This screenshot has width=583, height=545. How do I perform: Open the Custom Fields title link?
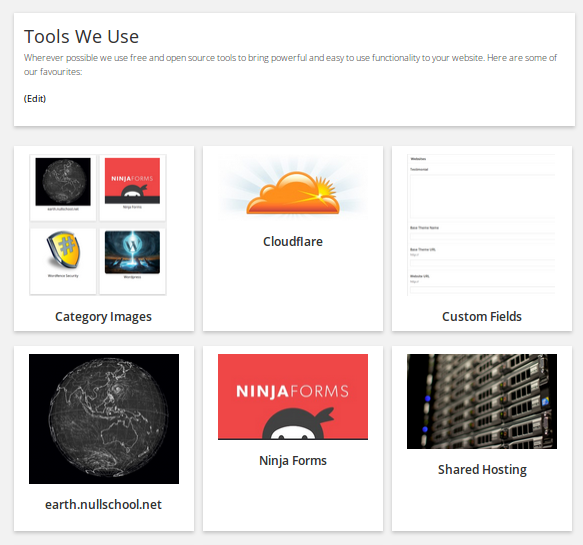point(482,316)
